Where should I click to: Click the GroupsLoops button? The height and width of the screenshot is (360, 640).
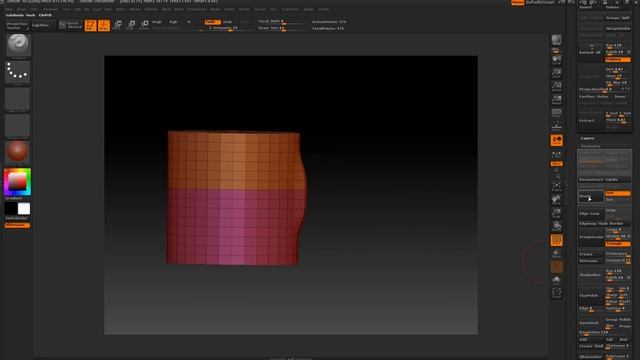(591, 237)
